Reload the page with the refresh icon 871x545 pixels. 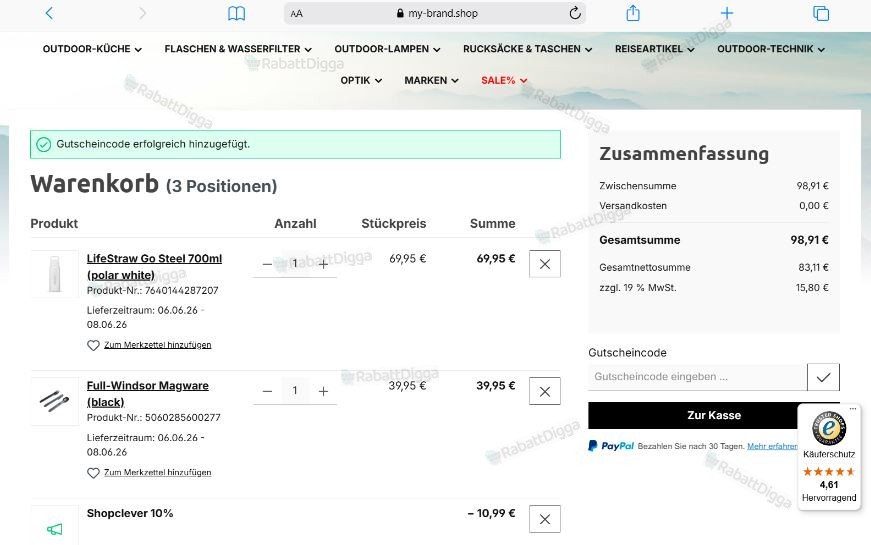pos(575,13)
